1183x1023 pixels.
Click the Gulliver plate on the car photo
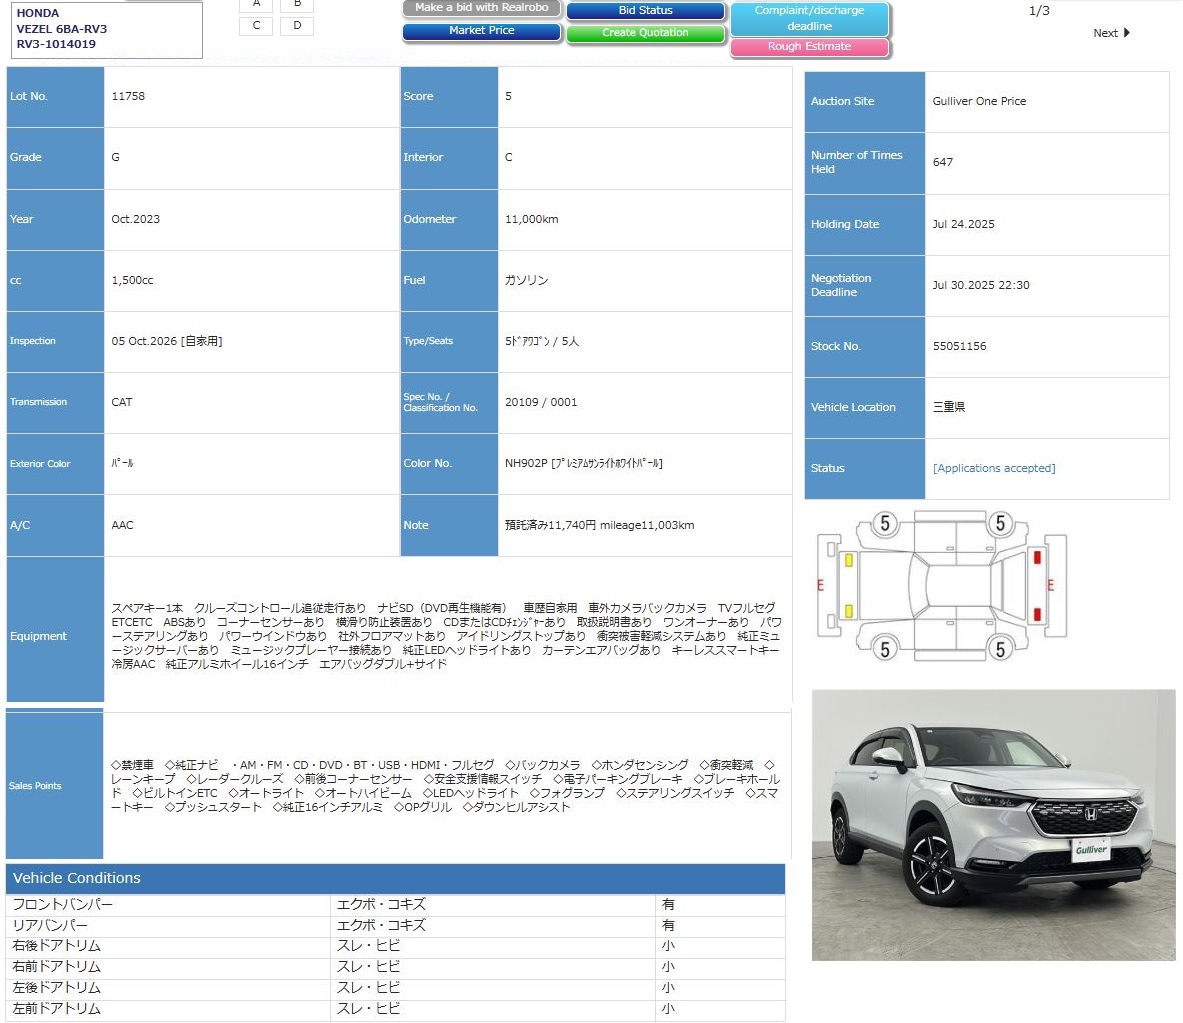coord(1091,849)
